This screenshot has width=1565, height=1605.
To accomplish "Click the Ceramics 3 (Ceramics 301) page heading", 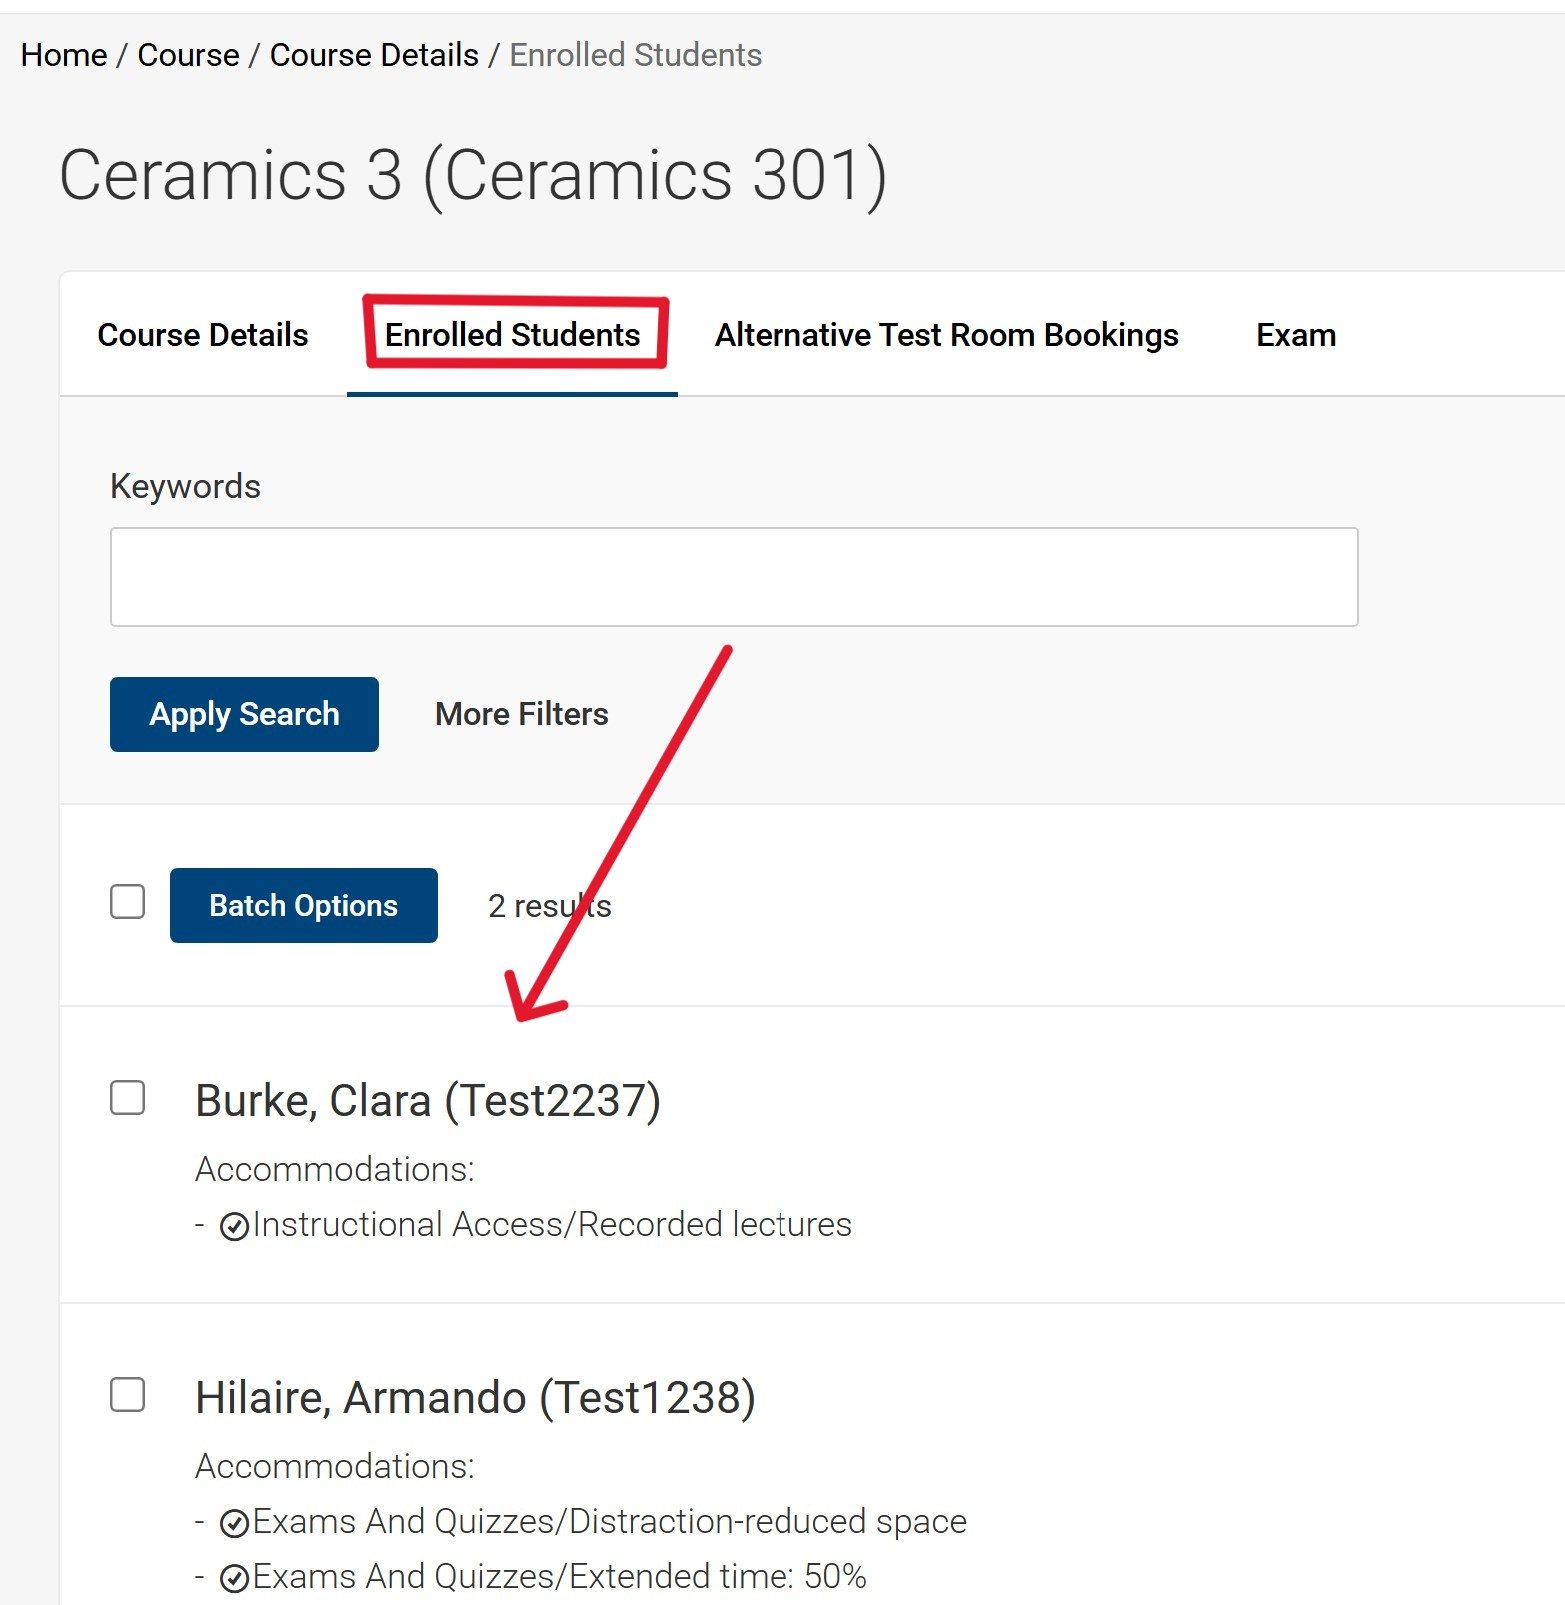I will (x=473, y=176).
